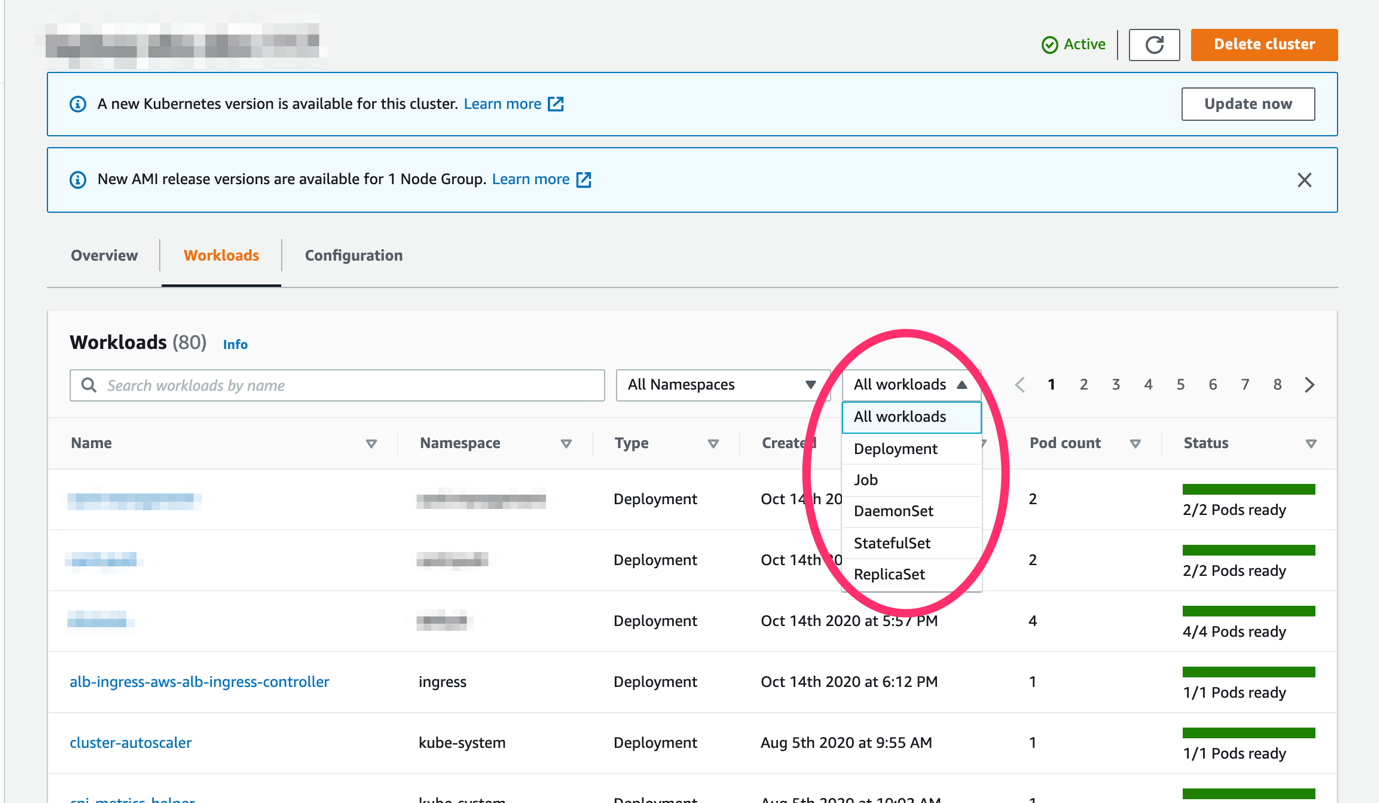Click the refresh cluster icon button
This screenshot has width=1379, height=803.
point(1154,45)
